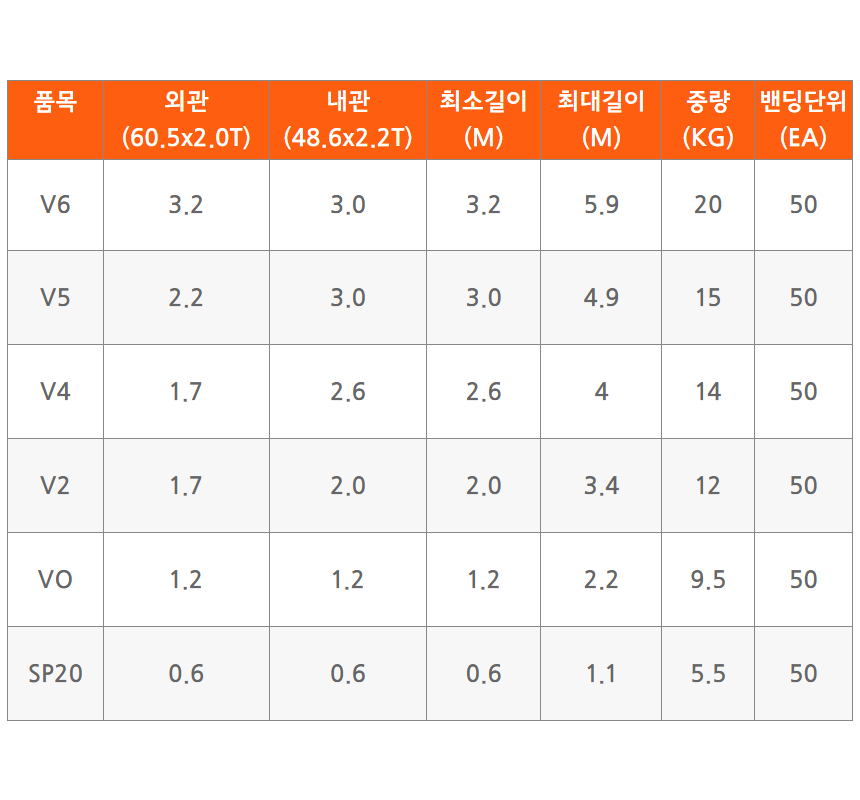This screenshot has height=800, width=860.
Task: Click the 5.9 max length value for V6
Action: [x=601, y=205]
